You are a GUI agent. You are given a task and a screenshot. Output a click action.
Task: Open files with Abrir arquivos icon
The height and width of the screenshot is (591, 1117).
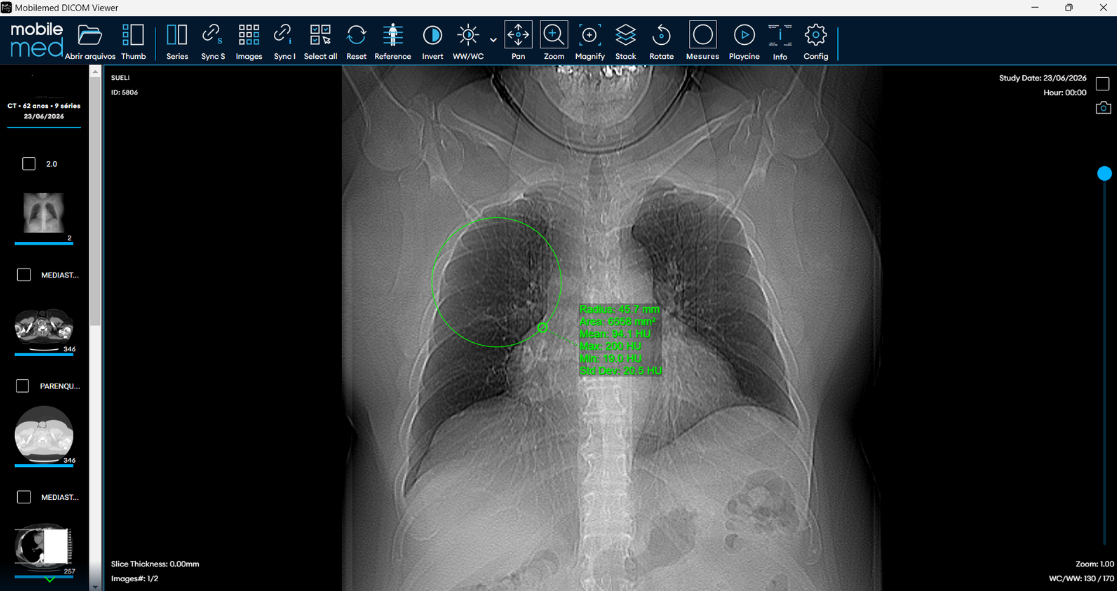90,41
